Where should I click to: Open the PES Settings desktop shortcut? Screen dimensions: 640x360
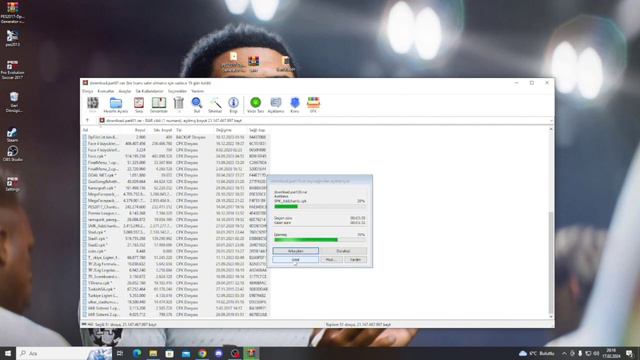pyautogui.click(x=13, y=184)
